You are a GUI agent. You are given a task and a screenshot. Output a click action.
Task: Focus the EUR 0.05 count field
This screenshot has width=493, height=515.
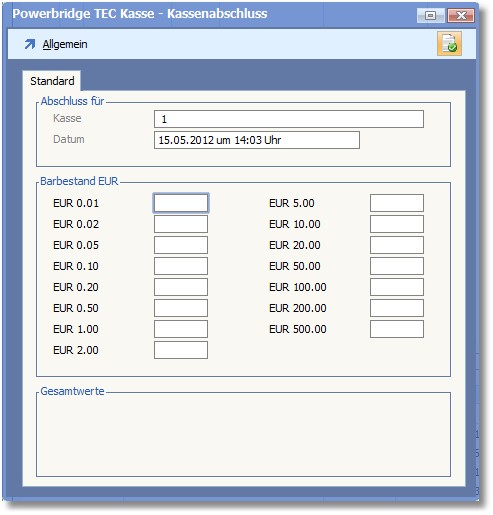click(x=181, y=245)
